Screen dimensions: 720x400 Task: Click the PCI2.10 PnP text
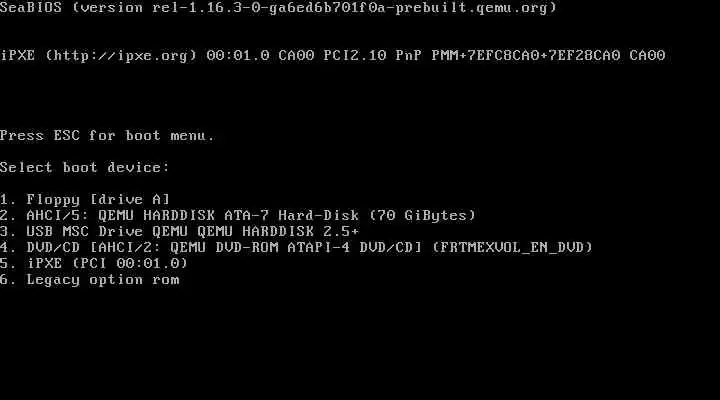point(372,56)
